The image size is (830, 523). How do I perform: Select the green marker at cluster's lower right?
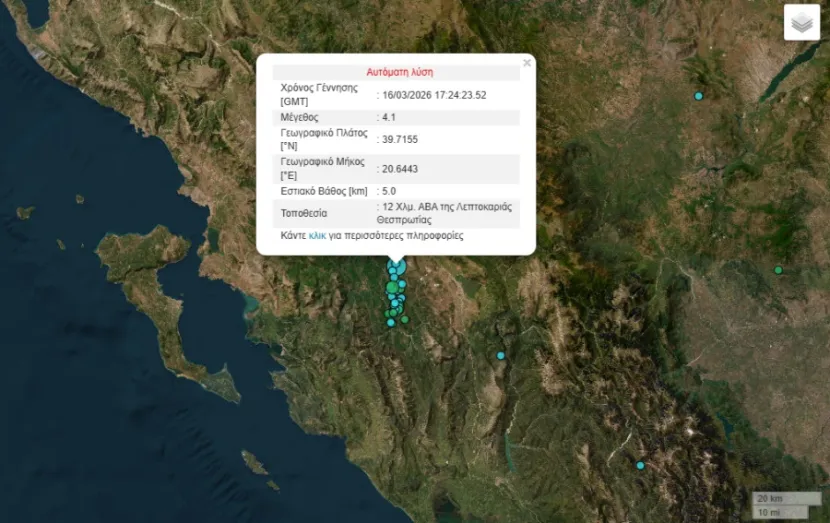click(x=405, y=320)
